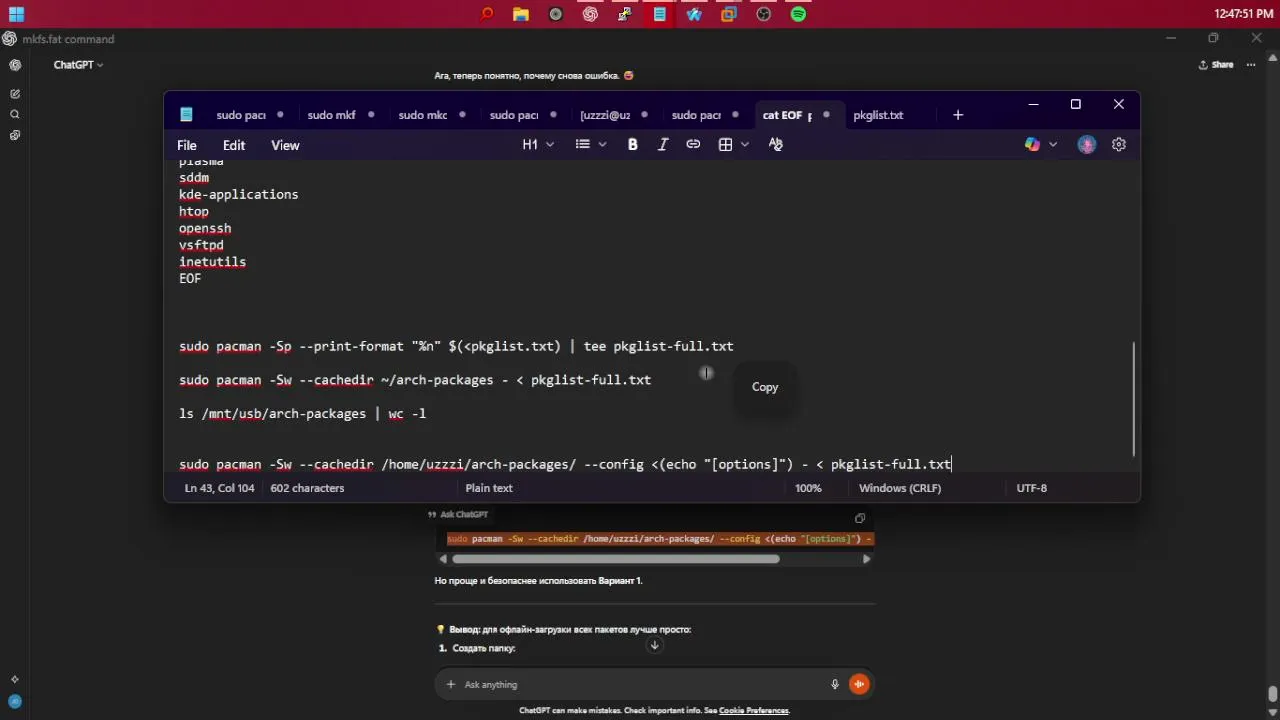Close the [uzzi@uz tab via its dot

(x=644, y=115)
